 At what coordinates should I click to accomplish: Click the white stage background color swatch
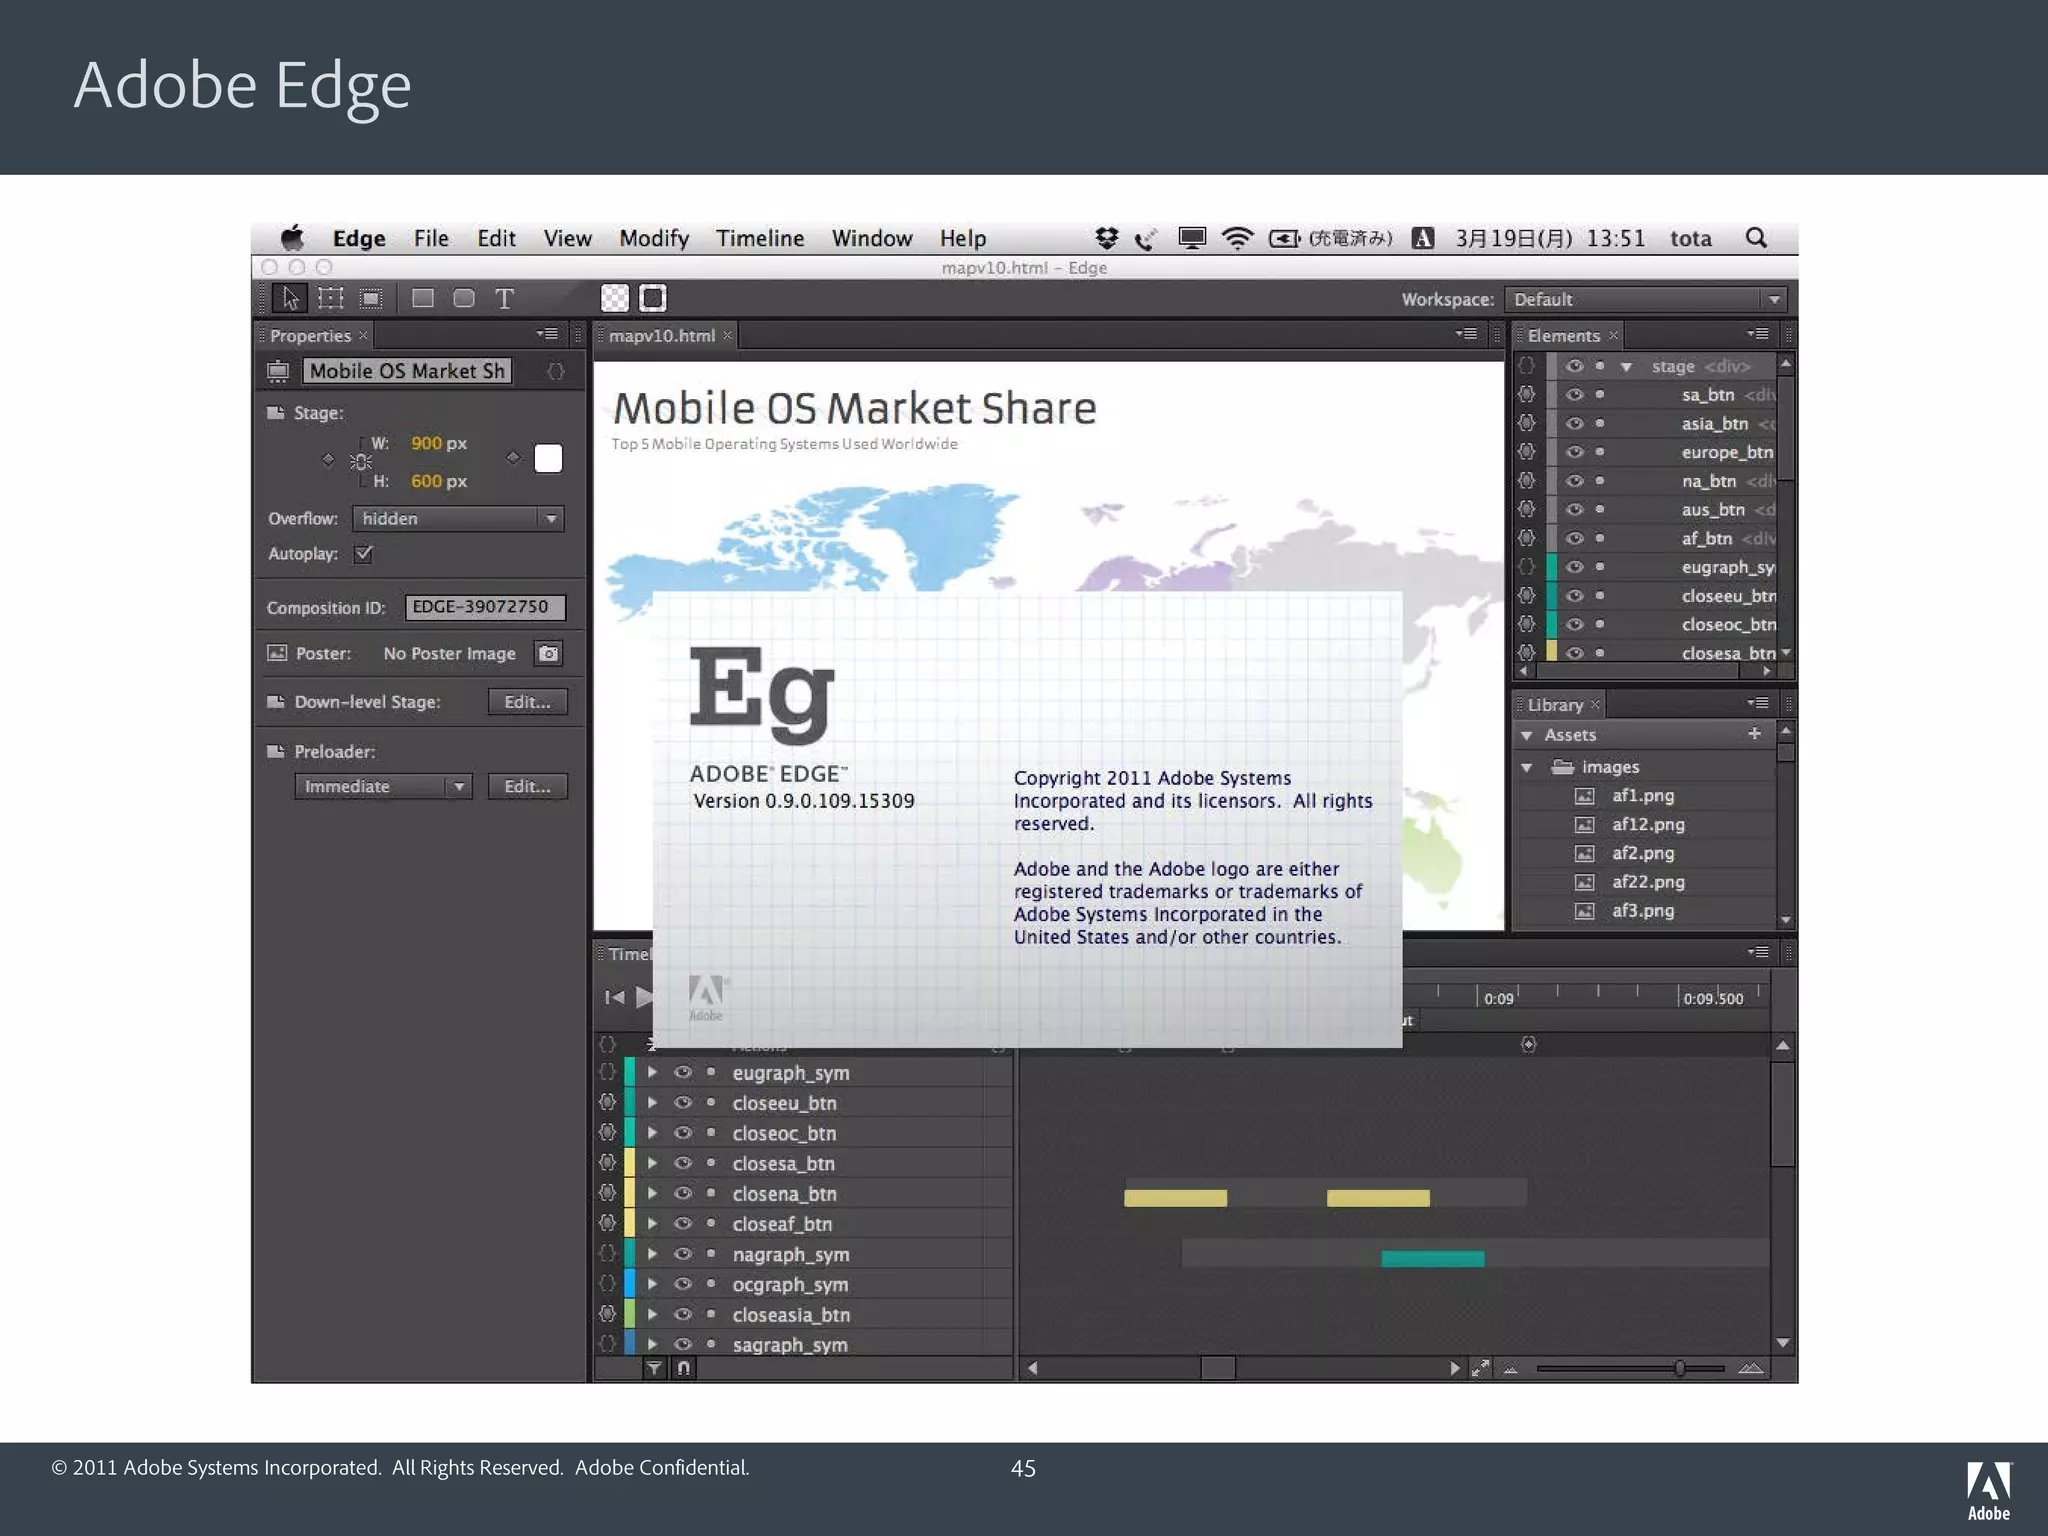[x=548, y=458]
